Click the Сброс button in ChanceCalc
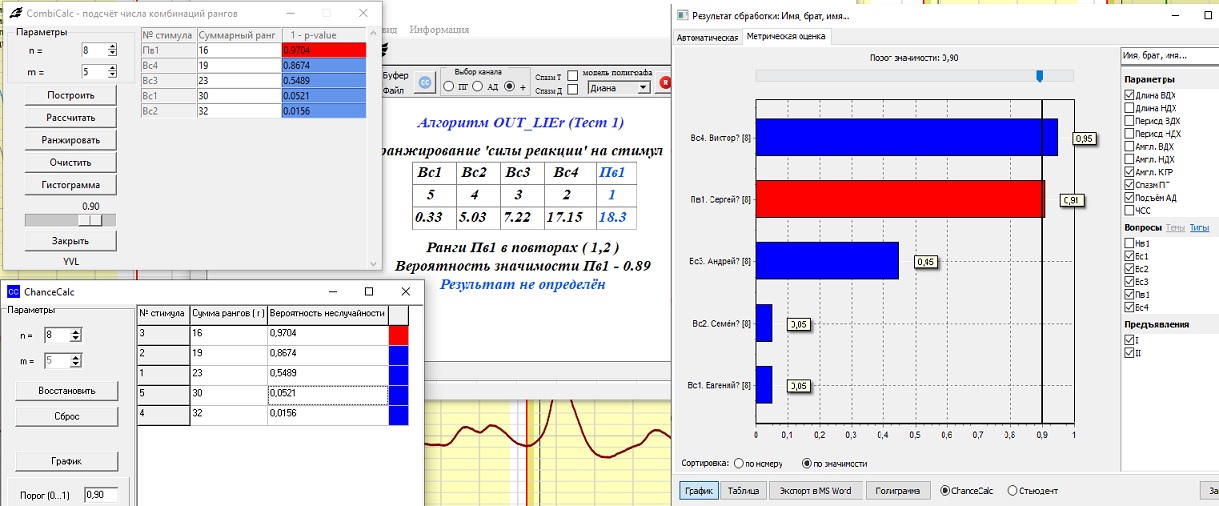The image size is (1219, 506). point(66,415)
